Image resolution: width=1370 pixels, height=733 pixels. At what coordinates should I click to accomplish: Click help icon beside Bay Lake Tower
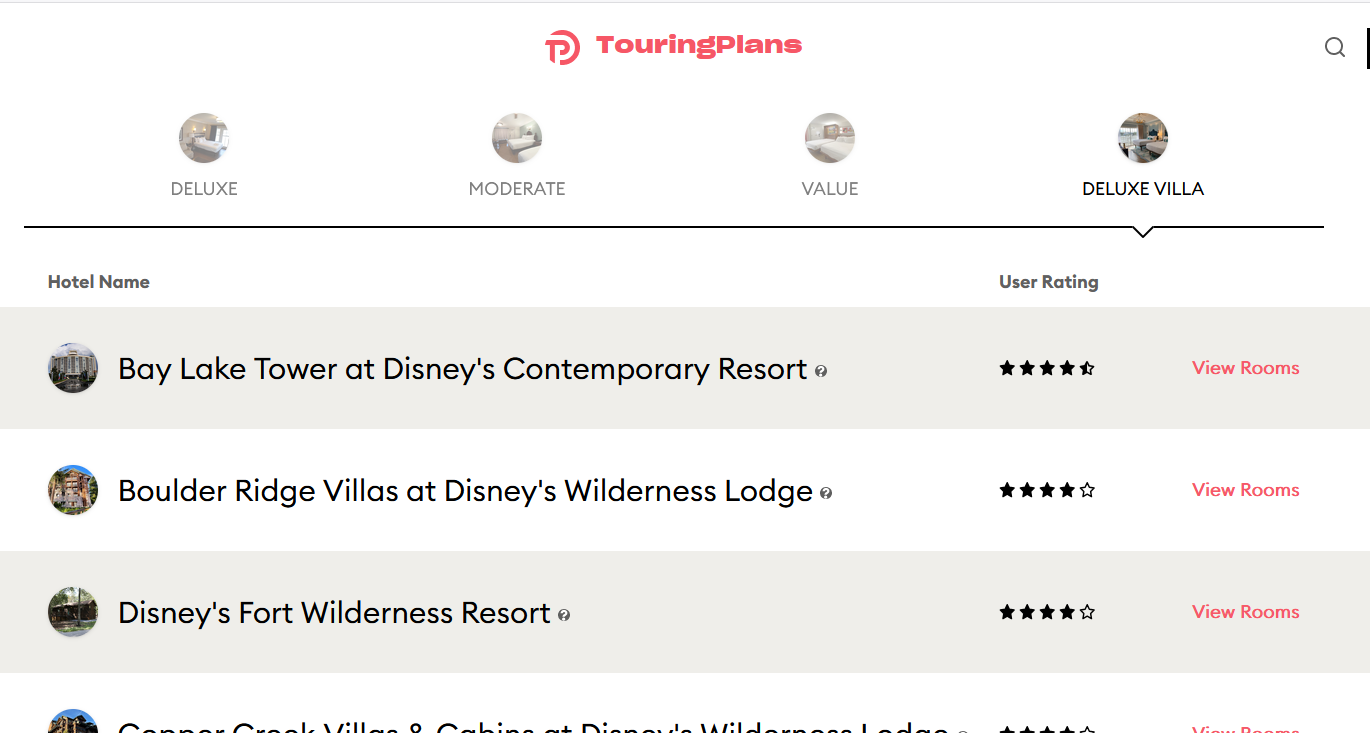point(821,371)
